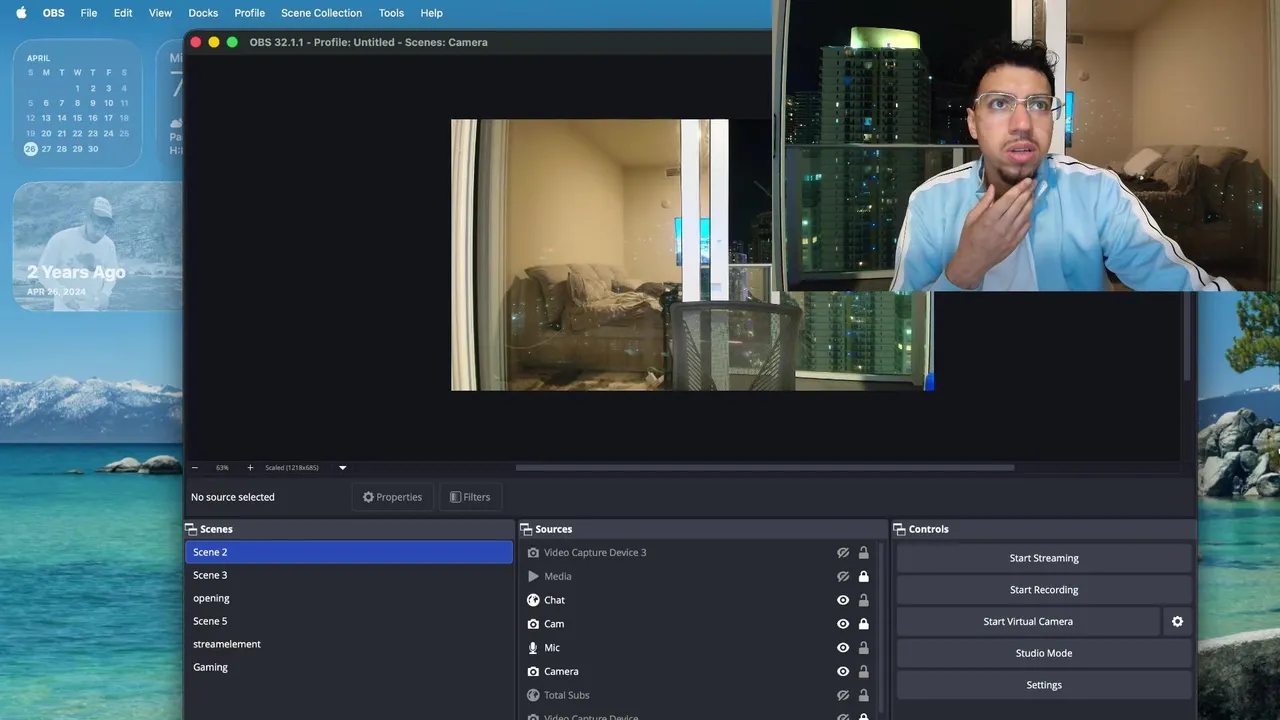Click the Controls dock panel icon
1280x720 pixels.
pyautogui.click(x=900, y=529)
